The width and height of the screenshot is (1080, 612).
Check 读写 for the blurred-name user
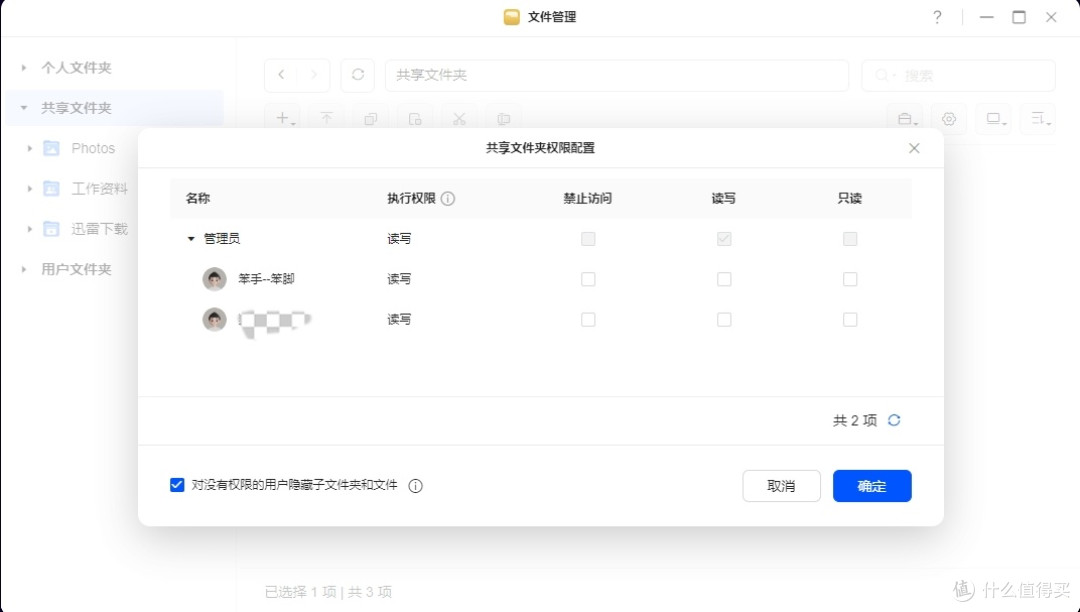(x=724, y=319)
